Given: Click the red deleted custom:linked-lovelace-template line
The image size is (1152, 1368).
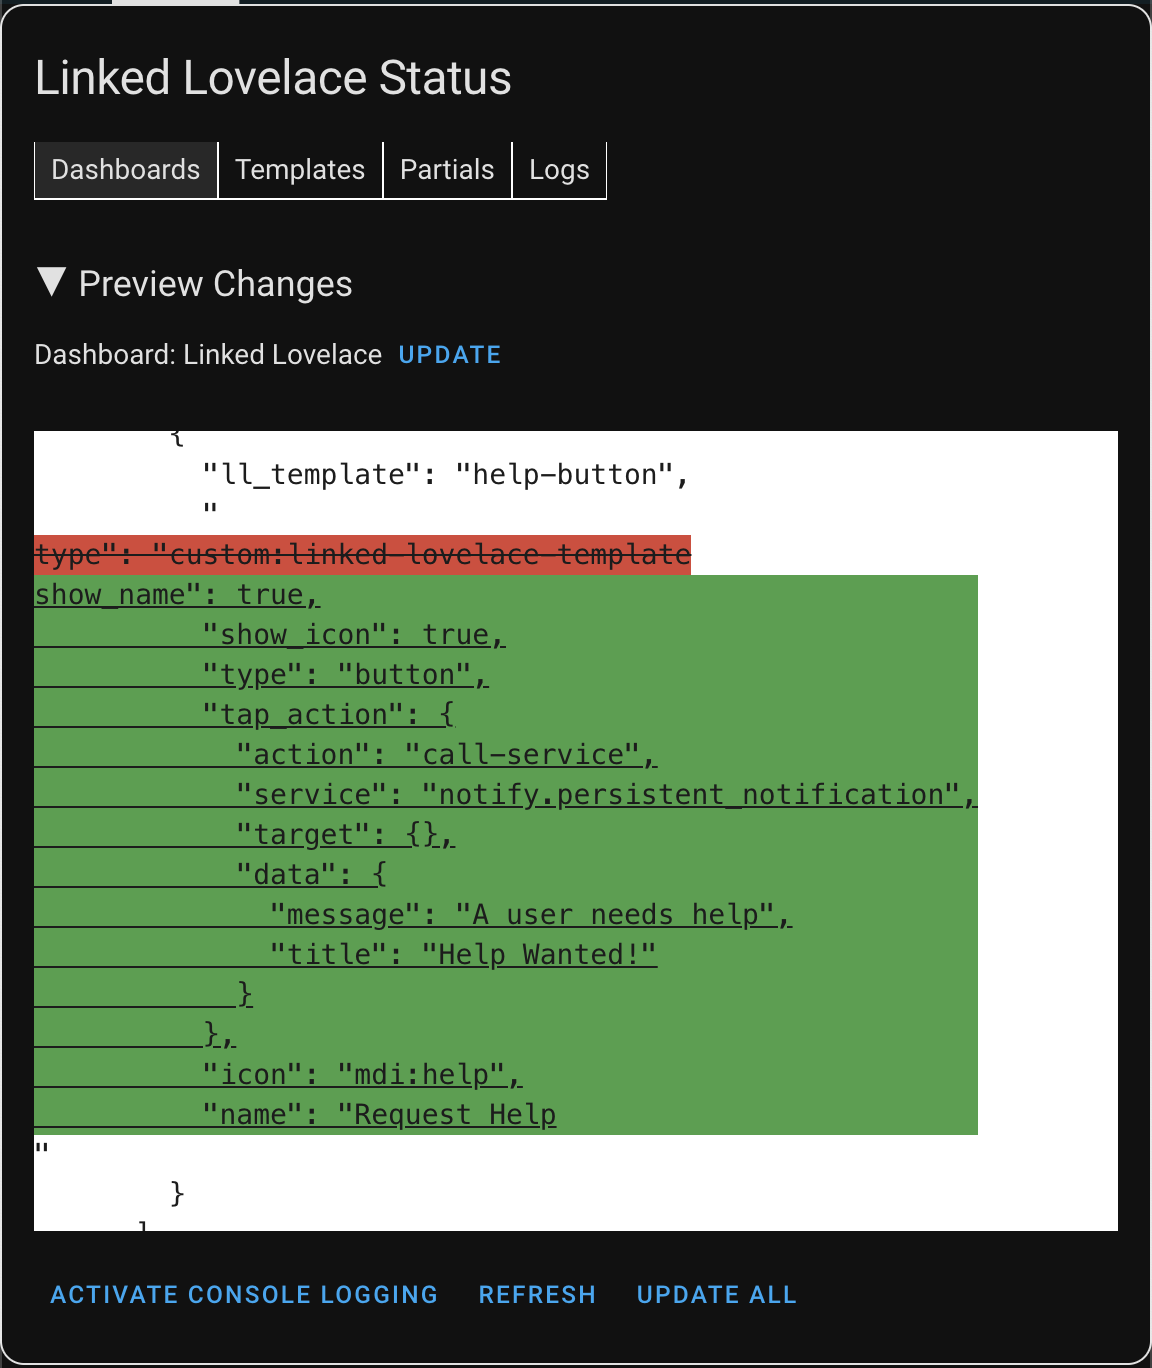Looking at the screenshot, I should click(x=360, y=554).
